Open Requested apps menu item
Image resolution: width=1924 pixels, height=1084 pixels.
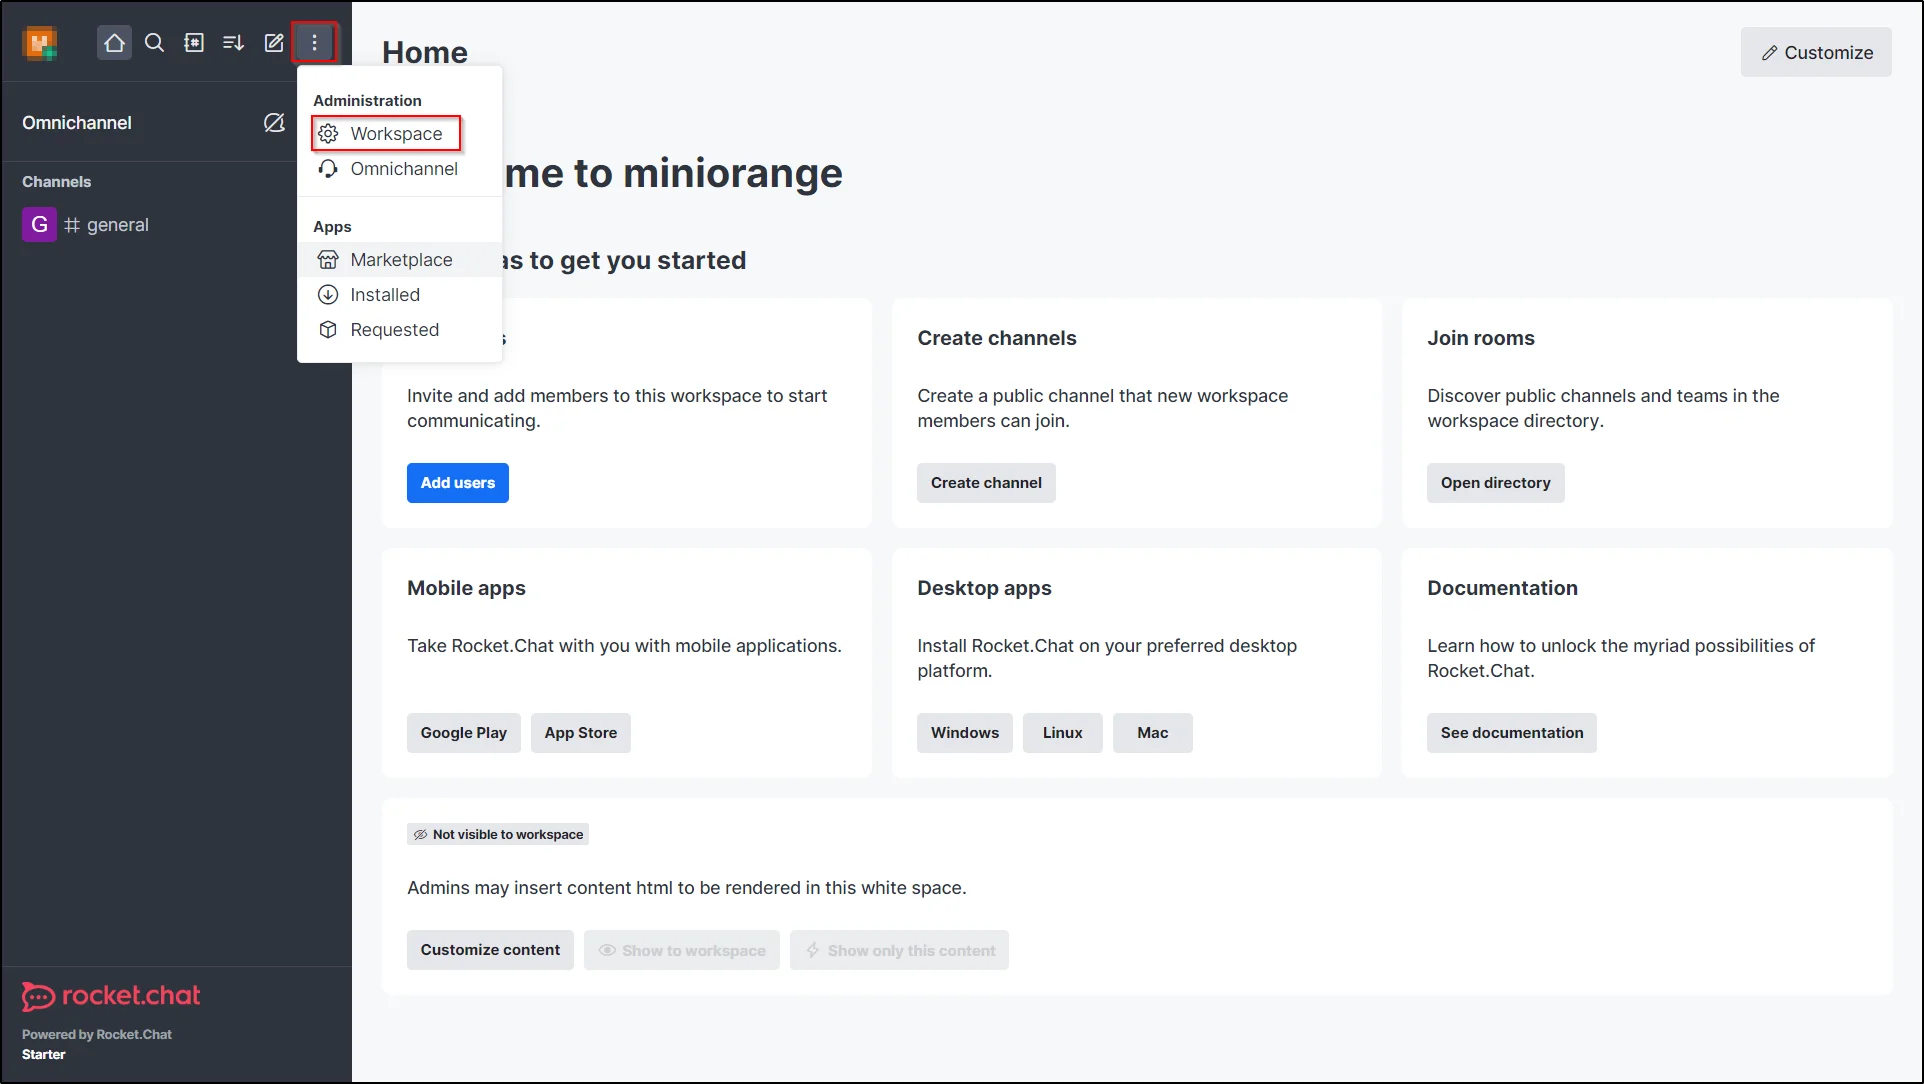pos(399,330)
